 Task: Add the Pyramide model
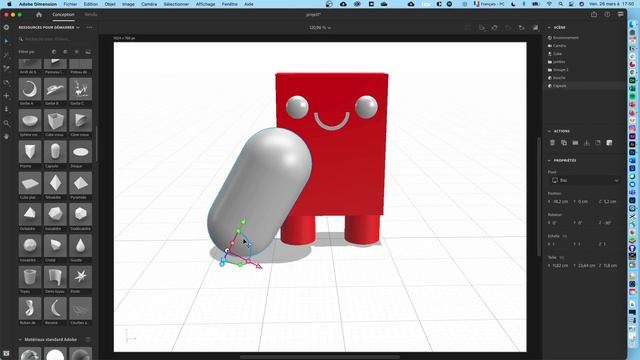coord(80,183)
